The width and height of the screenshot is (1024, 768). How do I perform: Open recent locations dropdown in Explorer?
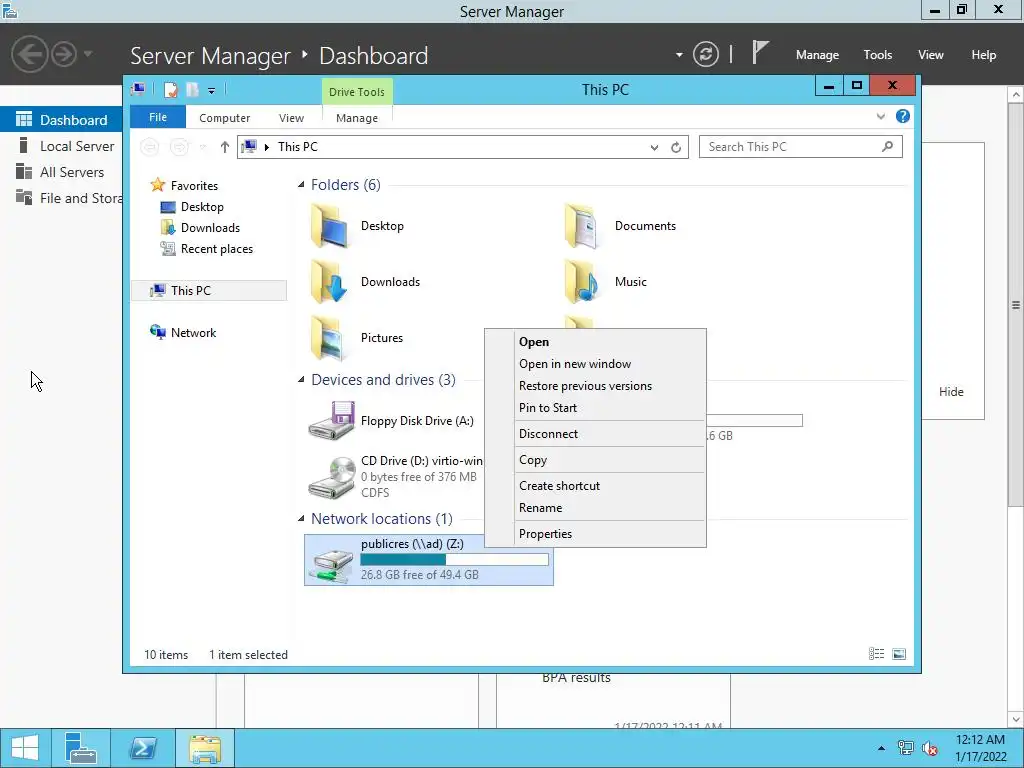click(x=203, y=148)
